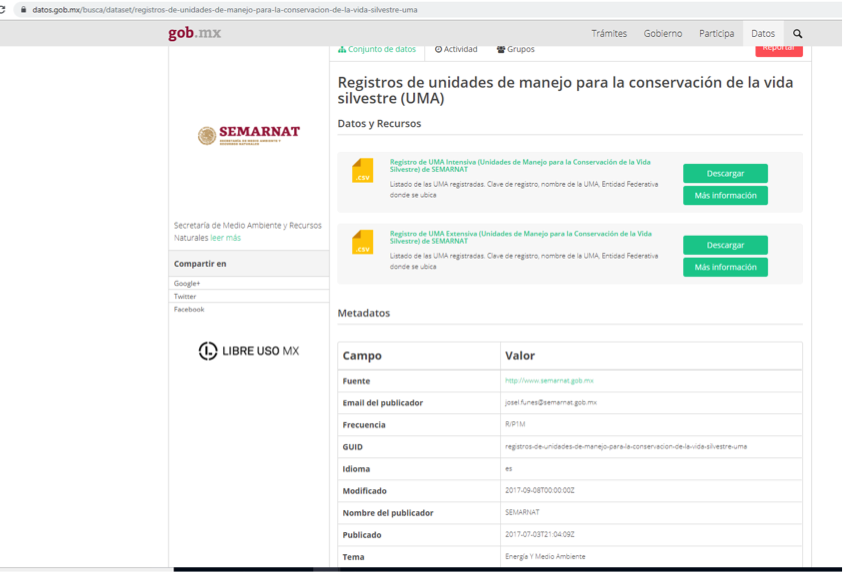
Task: Click the leer más link
Action: click(x=225, y=238)
